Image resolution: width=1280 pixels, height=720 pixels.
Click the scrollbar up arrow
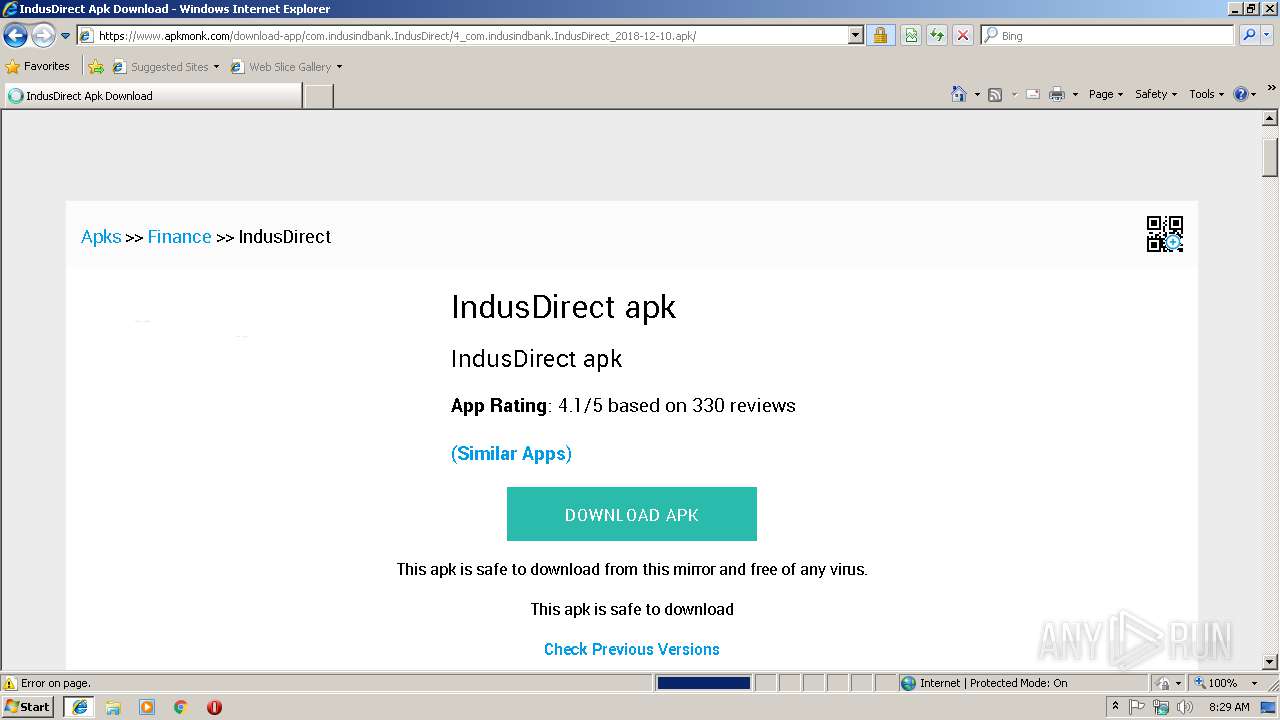(x=1271, y=119)
